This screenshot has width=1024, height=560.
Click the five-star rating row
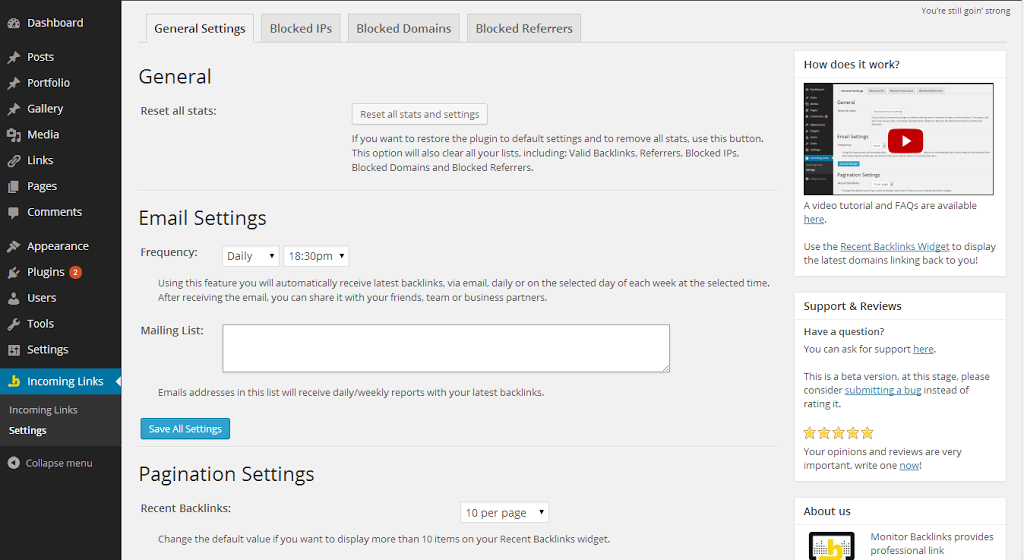(839, 433)
